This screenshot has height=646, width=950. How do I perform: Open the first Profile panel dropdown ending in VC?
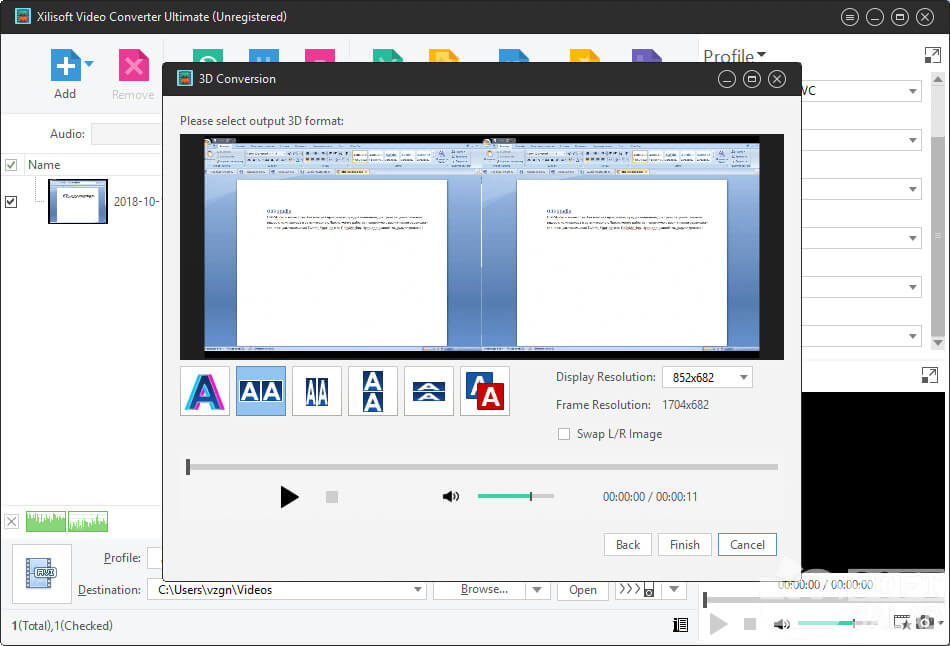click(x=912, y=92)
